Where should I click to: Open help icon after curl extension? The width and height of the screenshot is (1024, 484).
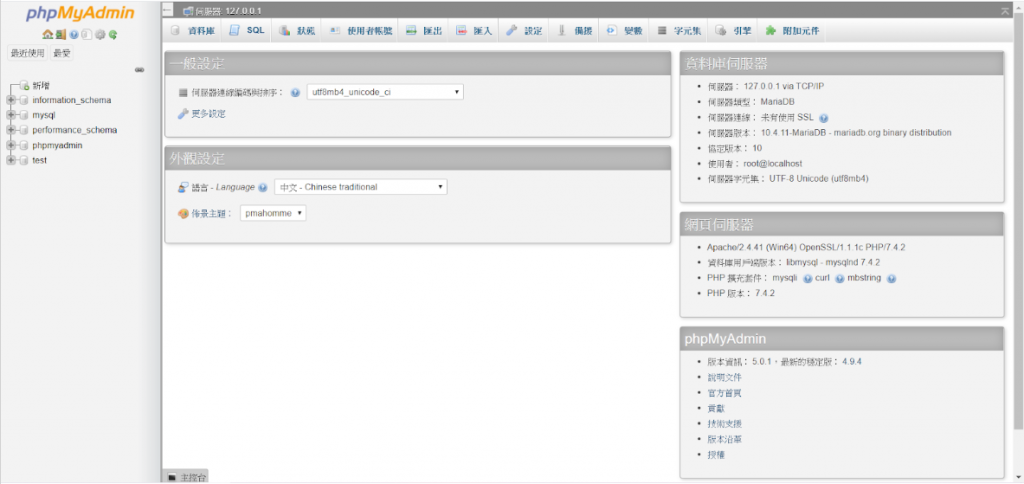point(840,278)
